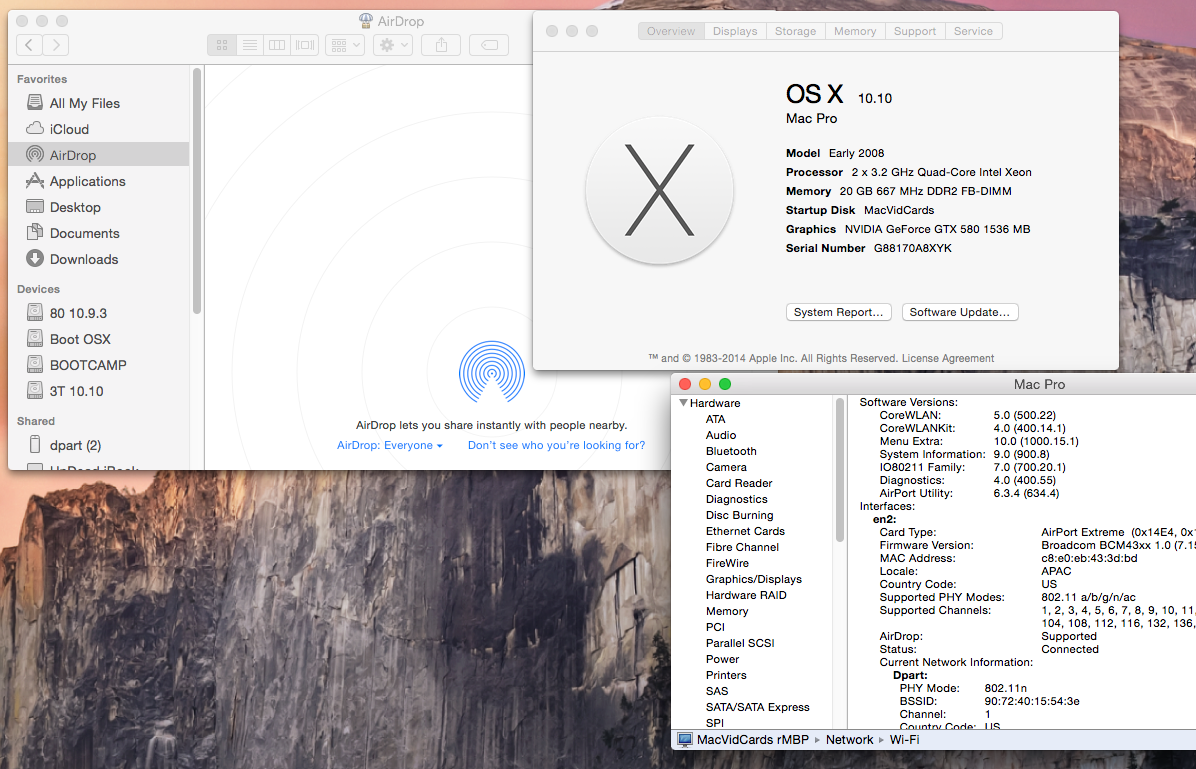Select Card Reader in Hardware list
Viewport: 1196px width, 769px height.
tap(739, 483)
